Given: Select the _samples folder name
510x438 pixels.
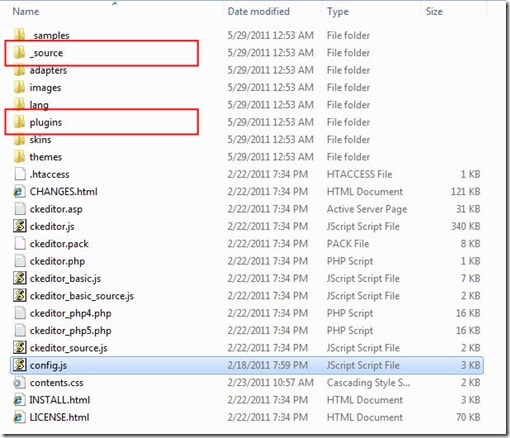Looking at the screenshot, I should 50,35.
